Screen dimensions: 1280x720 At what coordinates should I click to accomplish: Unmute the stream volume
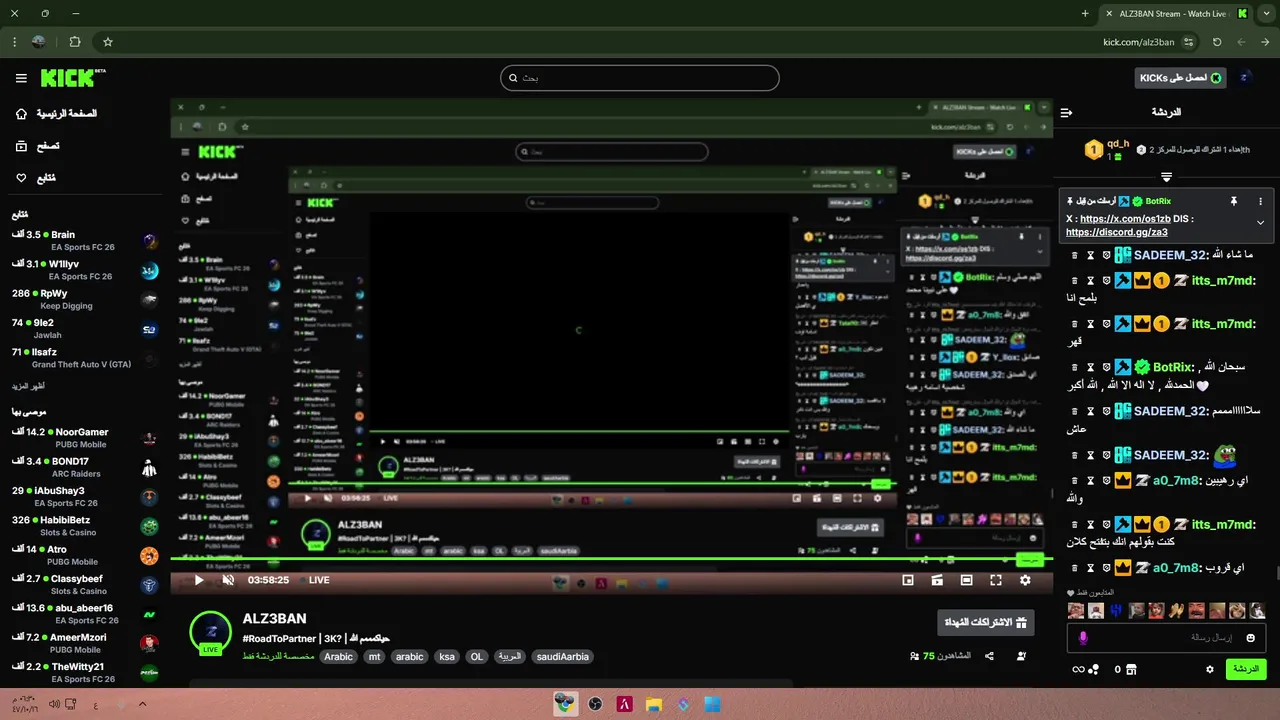[x=228, y=580]
